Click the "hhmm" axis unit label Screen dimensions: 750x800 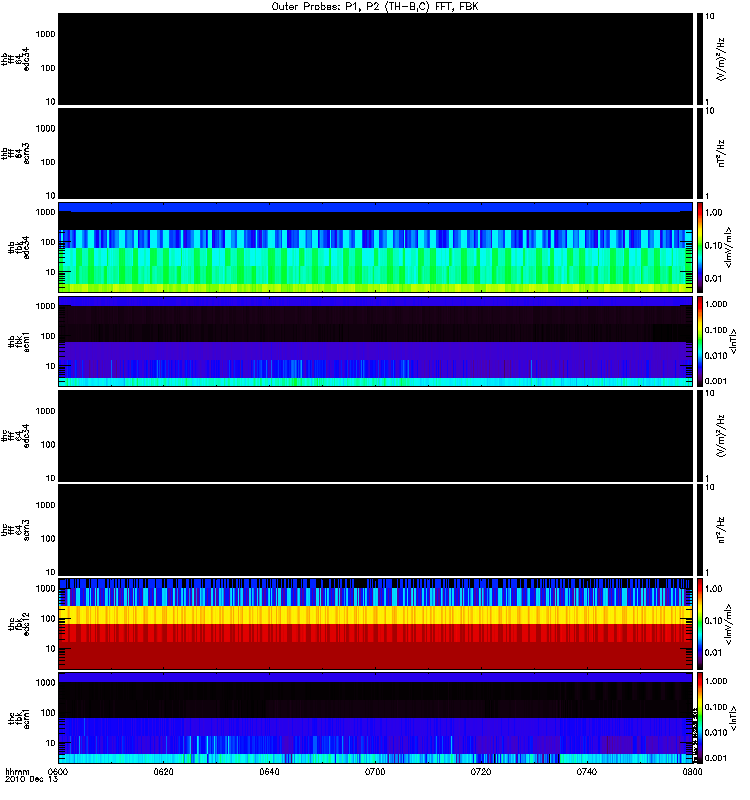17,771
